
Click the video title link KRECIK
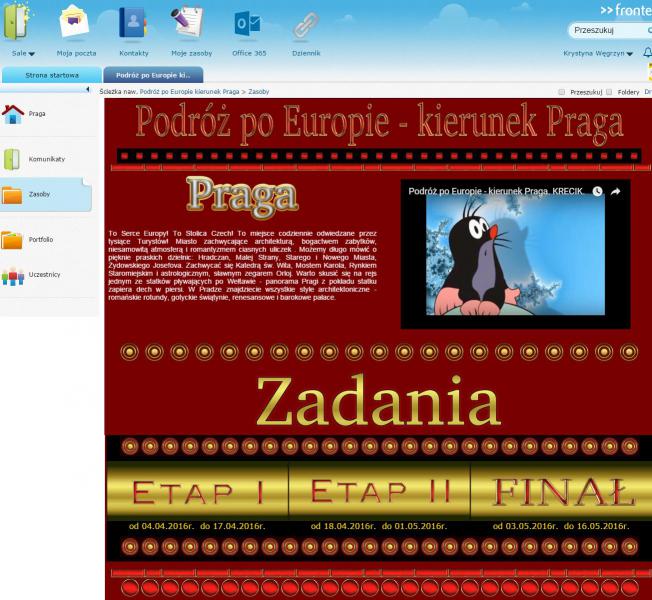click(495, 191)
